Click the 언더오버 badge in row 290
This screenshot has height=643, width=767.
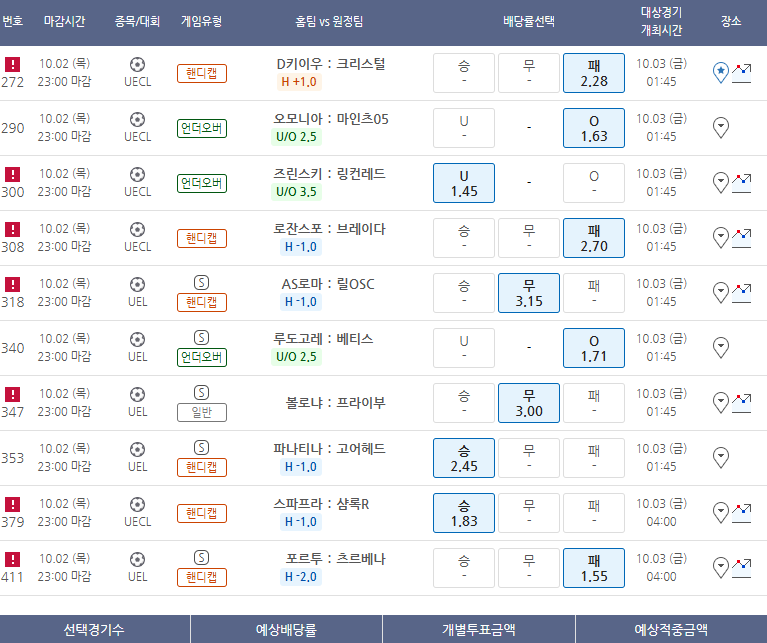201,128
